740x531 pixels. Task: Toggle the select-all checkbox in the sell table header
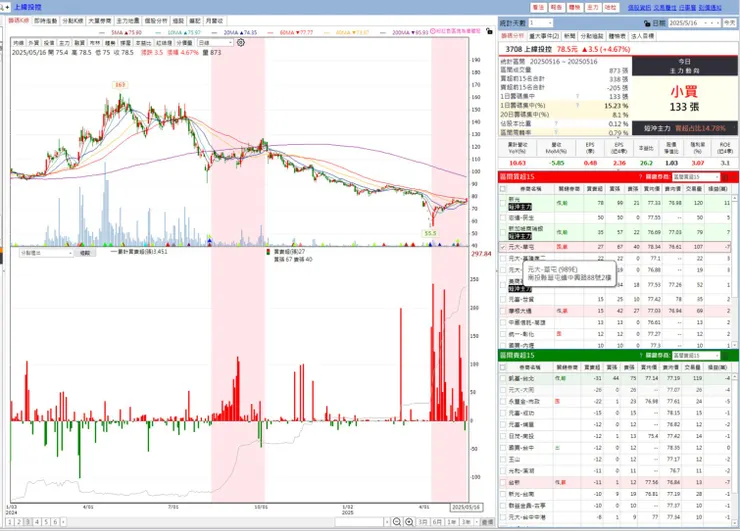503,367
